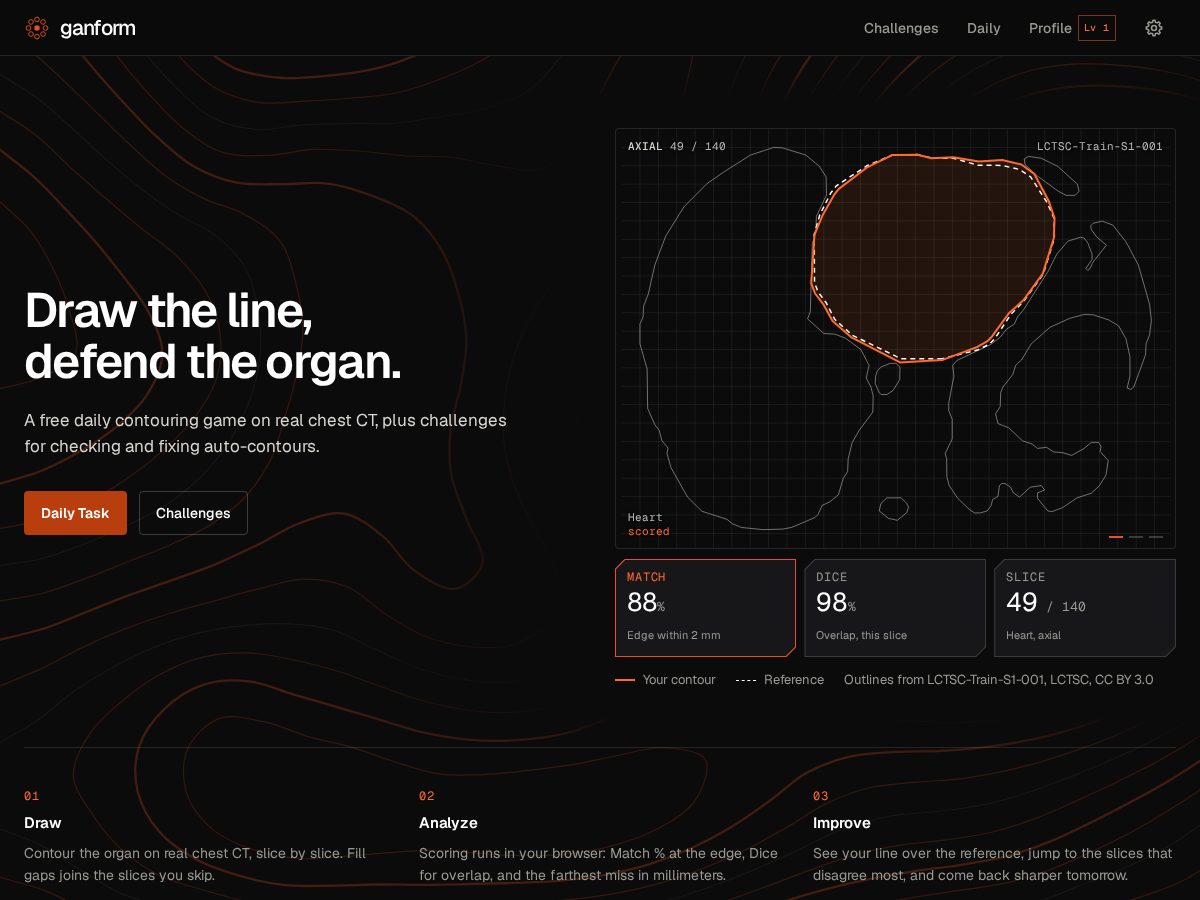Click the ganform wordmark text

click(x=97, y=28)
